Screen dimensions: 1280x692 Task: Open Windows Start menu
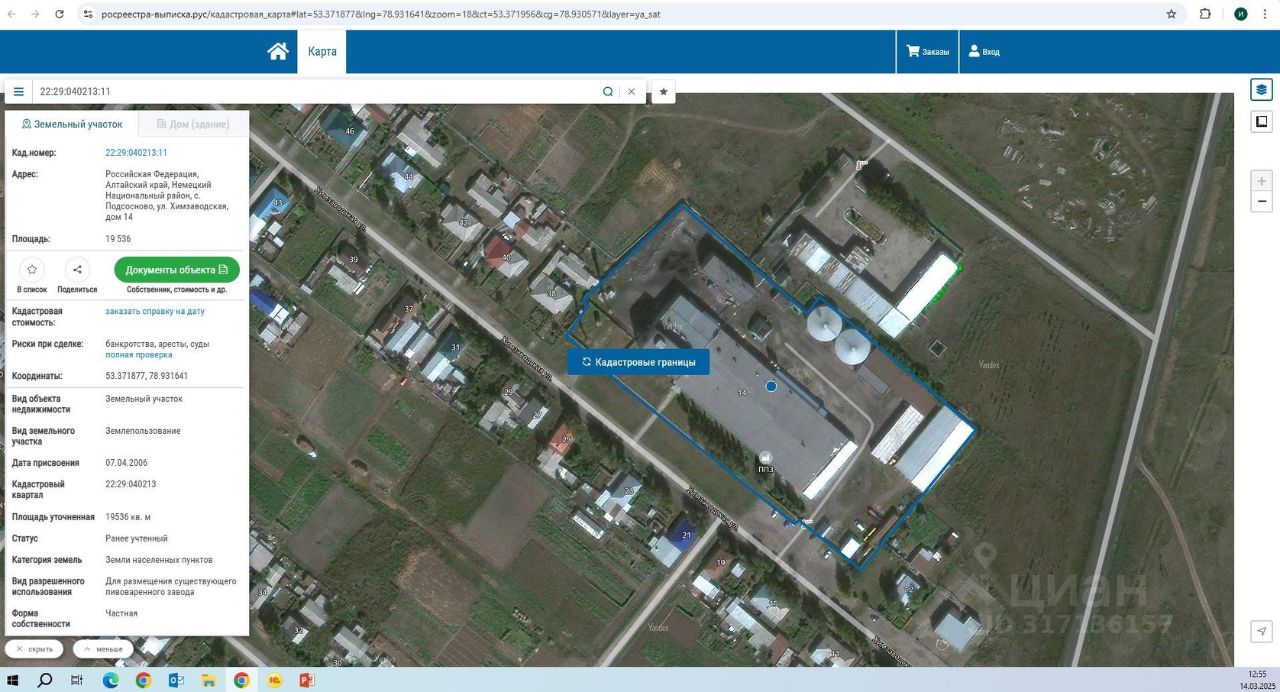13,680
